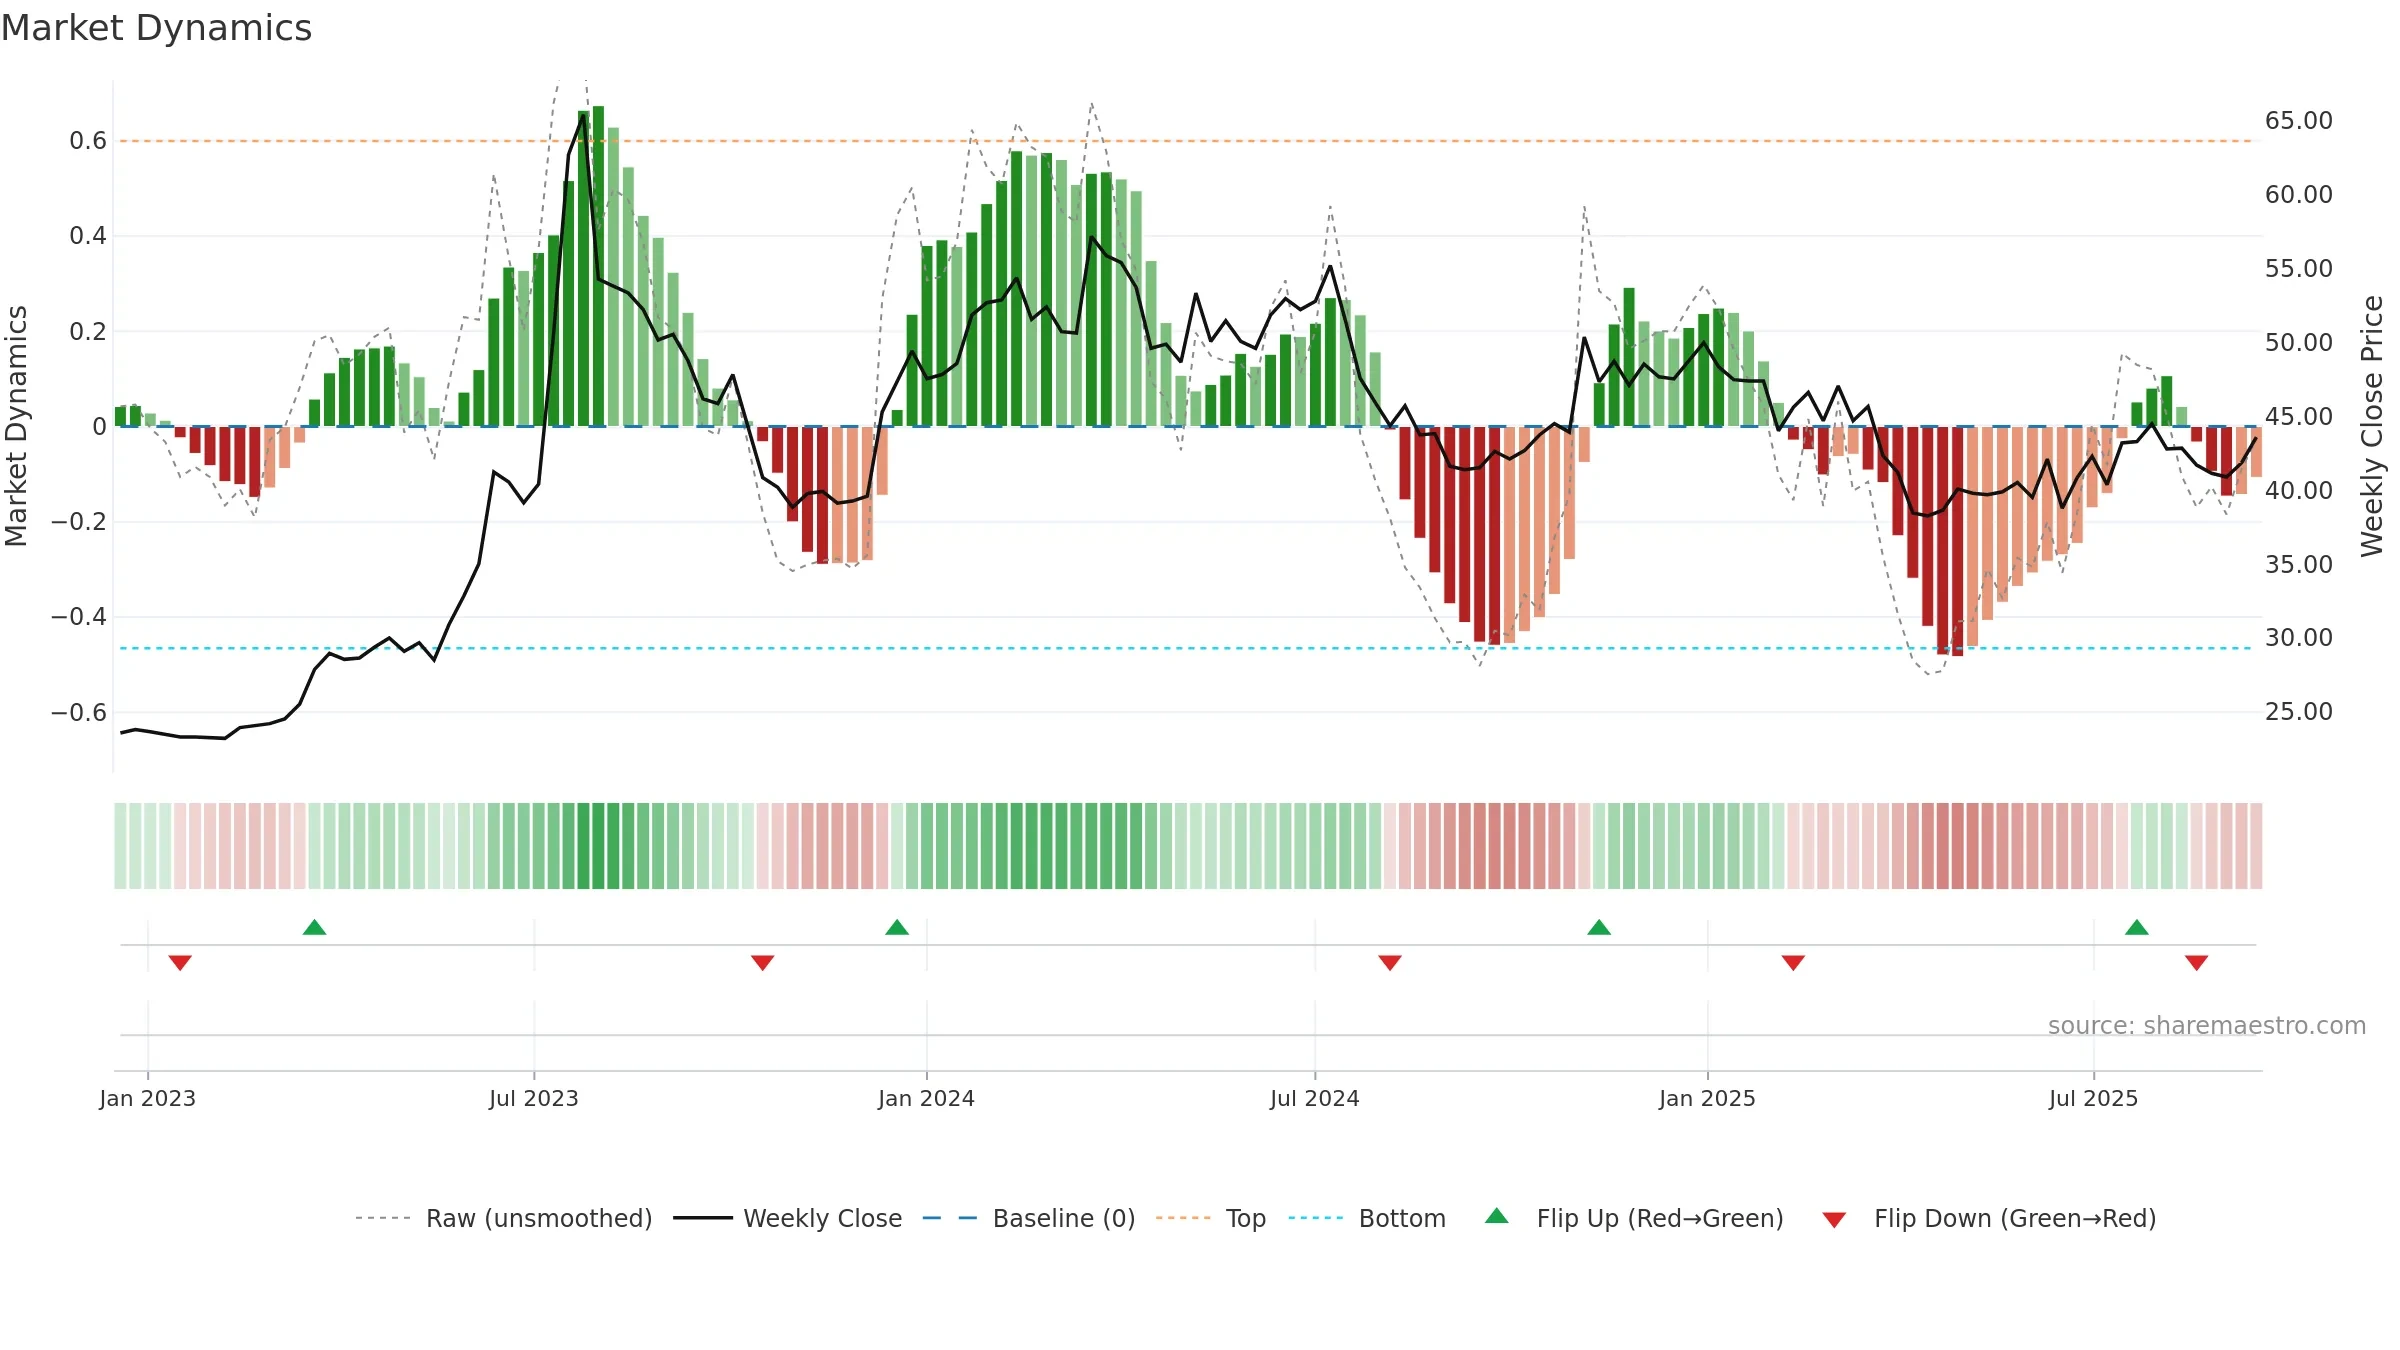Image resolution: width=2400 pixels, height=1350 pixels.
Task: Click the Market Dynamics chart title
Action: 156,28
